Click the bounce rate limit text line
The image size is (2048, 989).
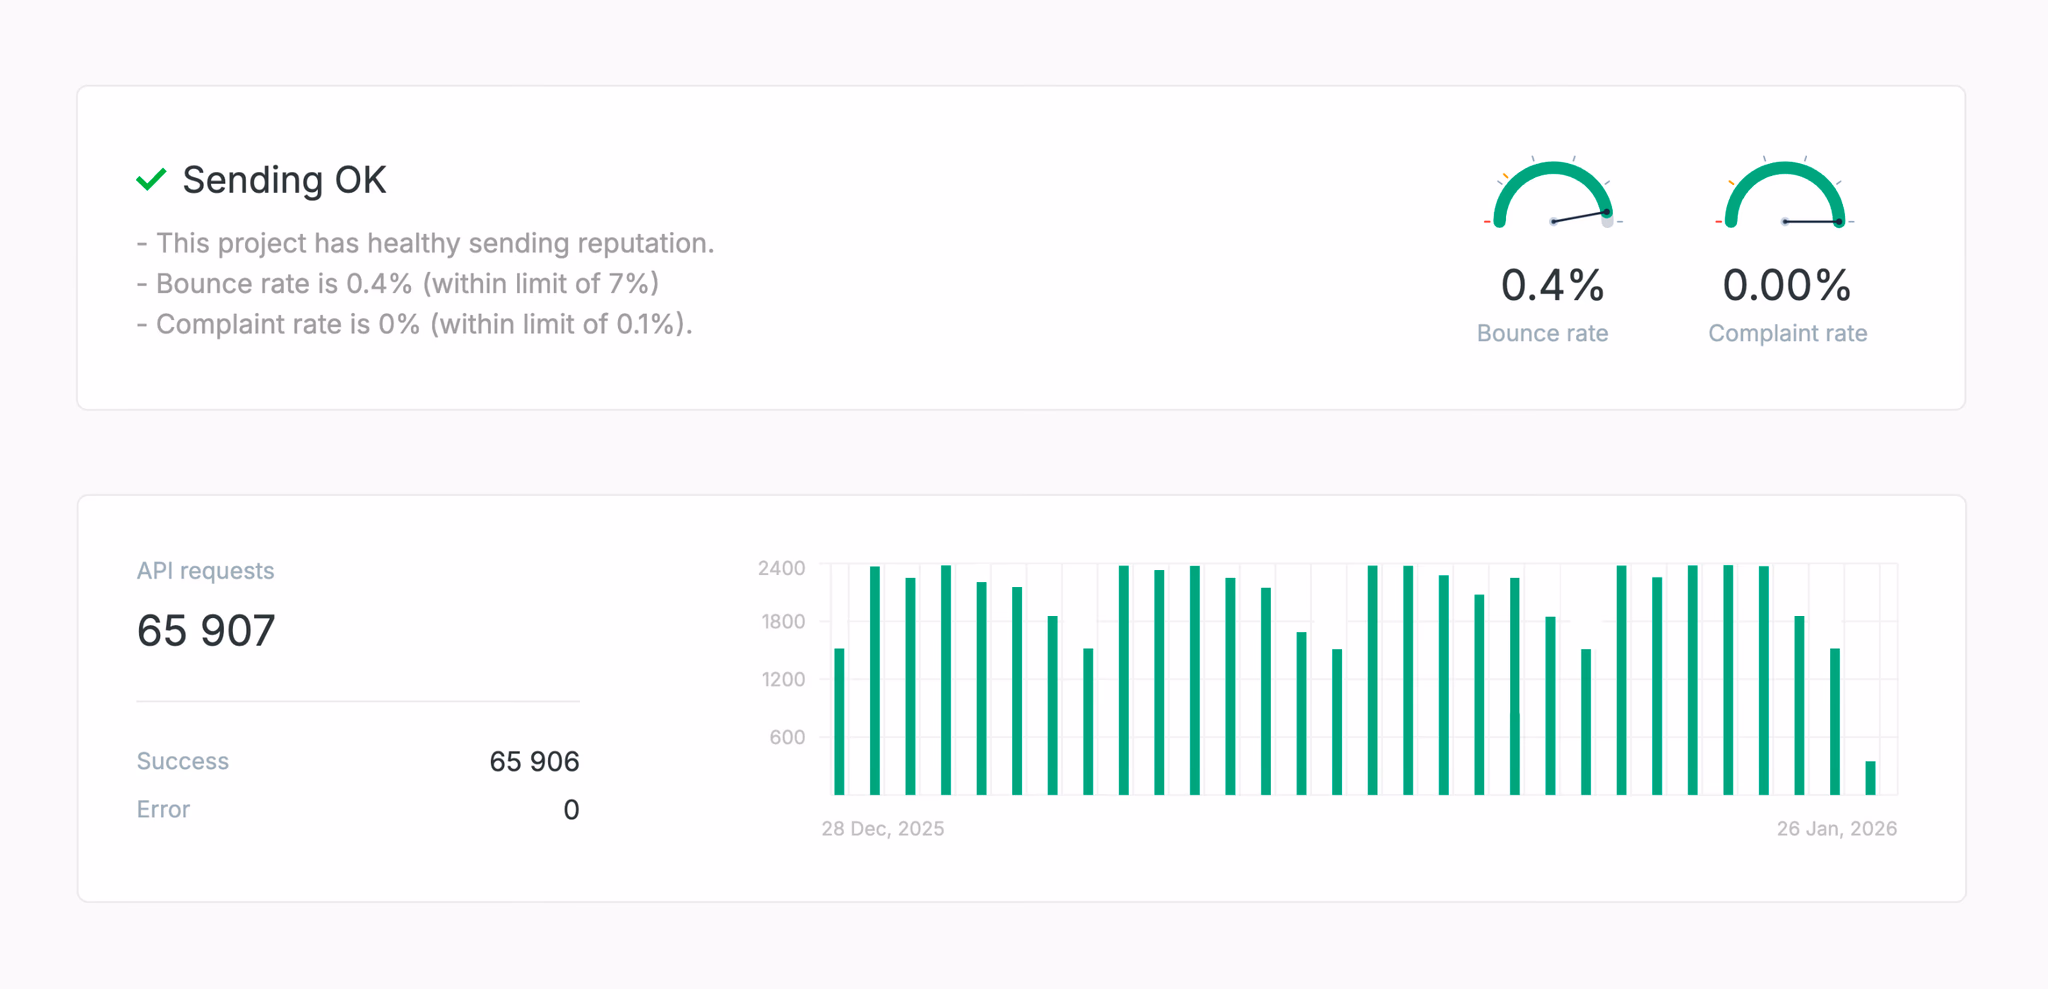pos(397,283)
